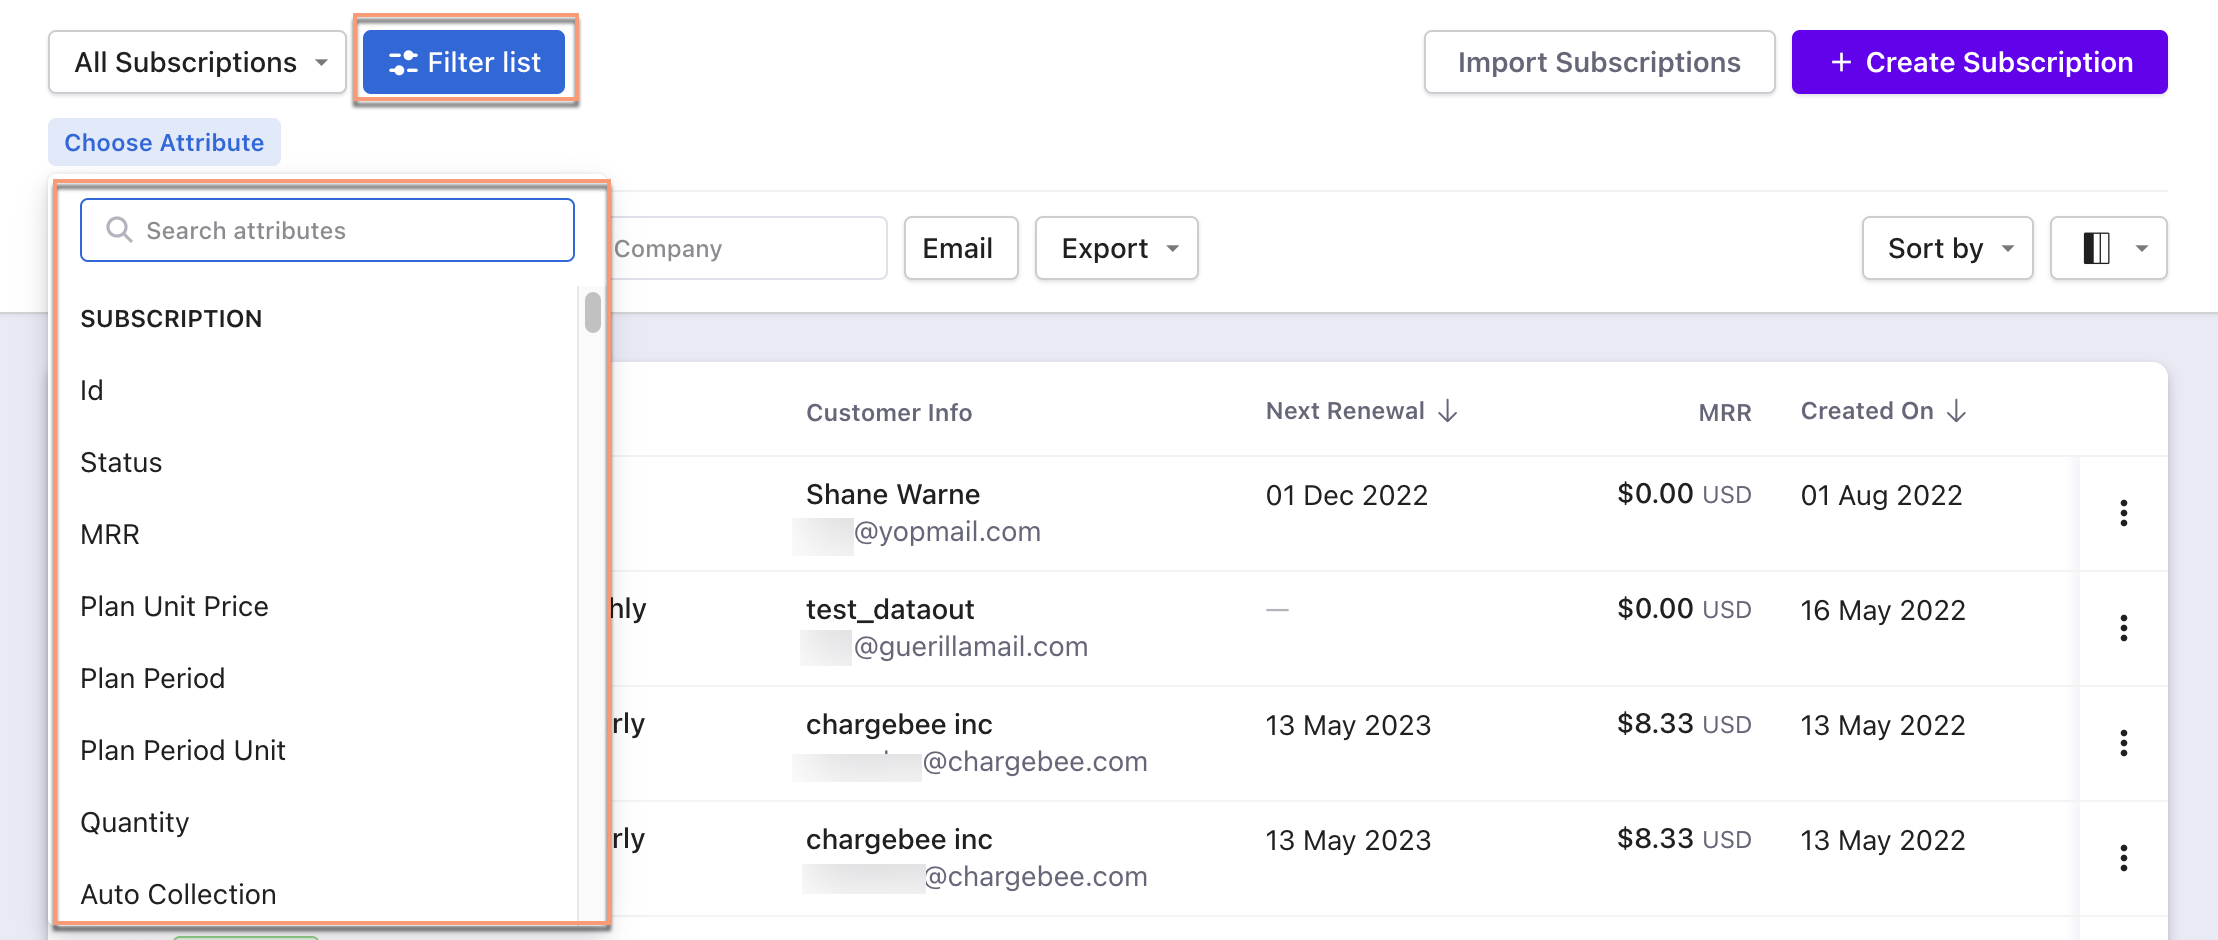The image size is (2218, 940).
Task: Click the Email button
Action: [x=960, y=248]
